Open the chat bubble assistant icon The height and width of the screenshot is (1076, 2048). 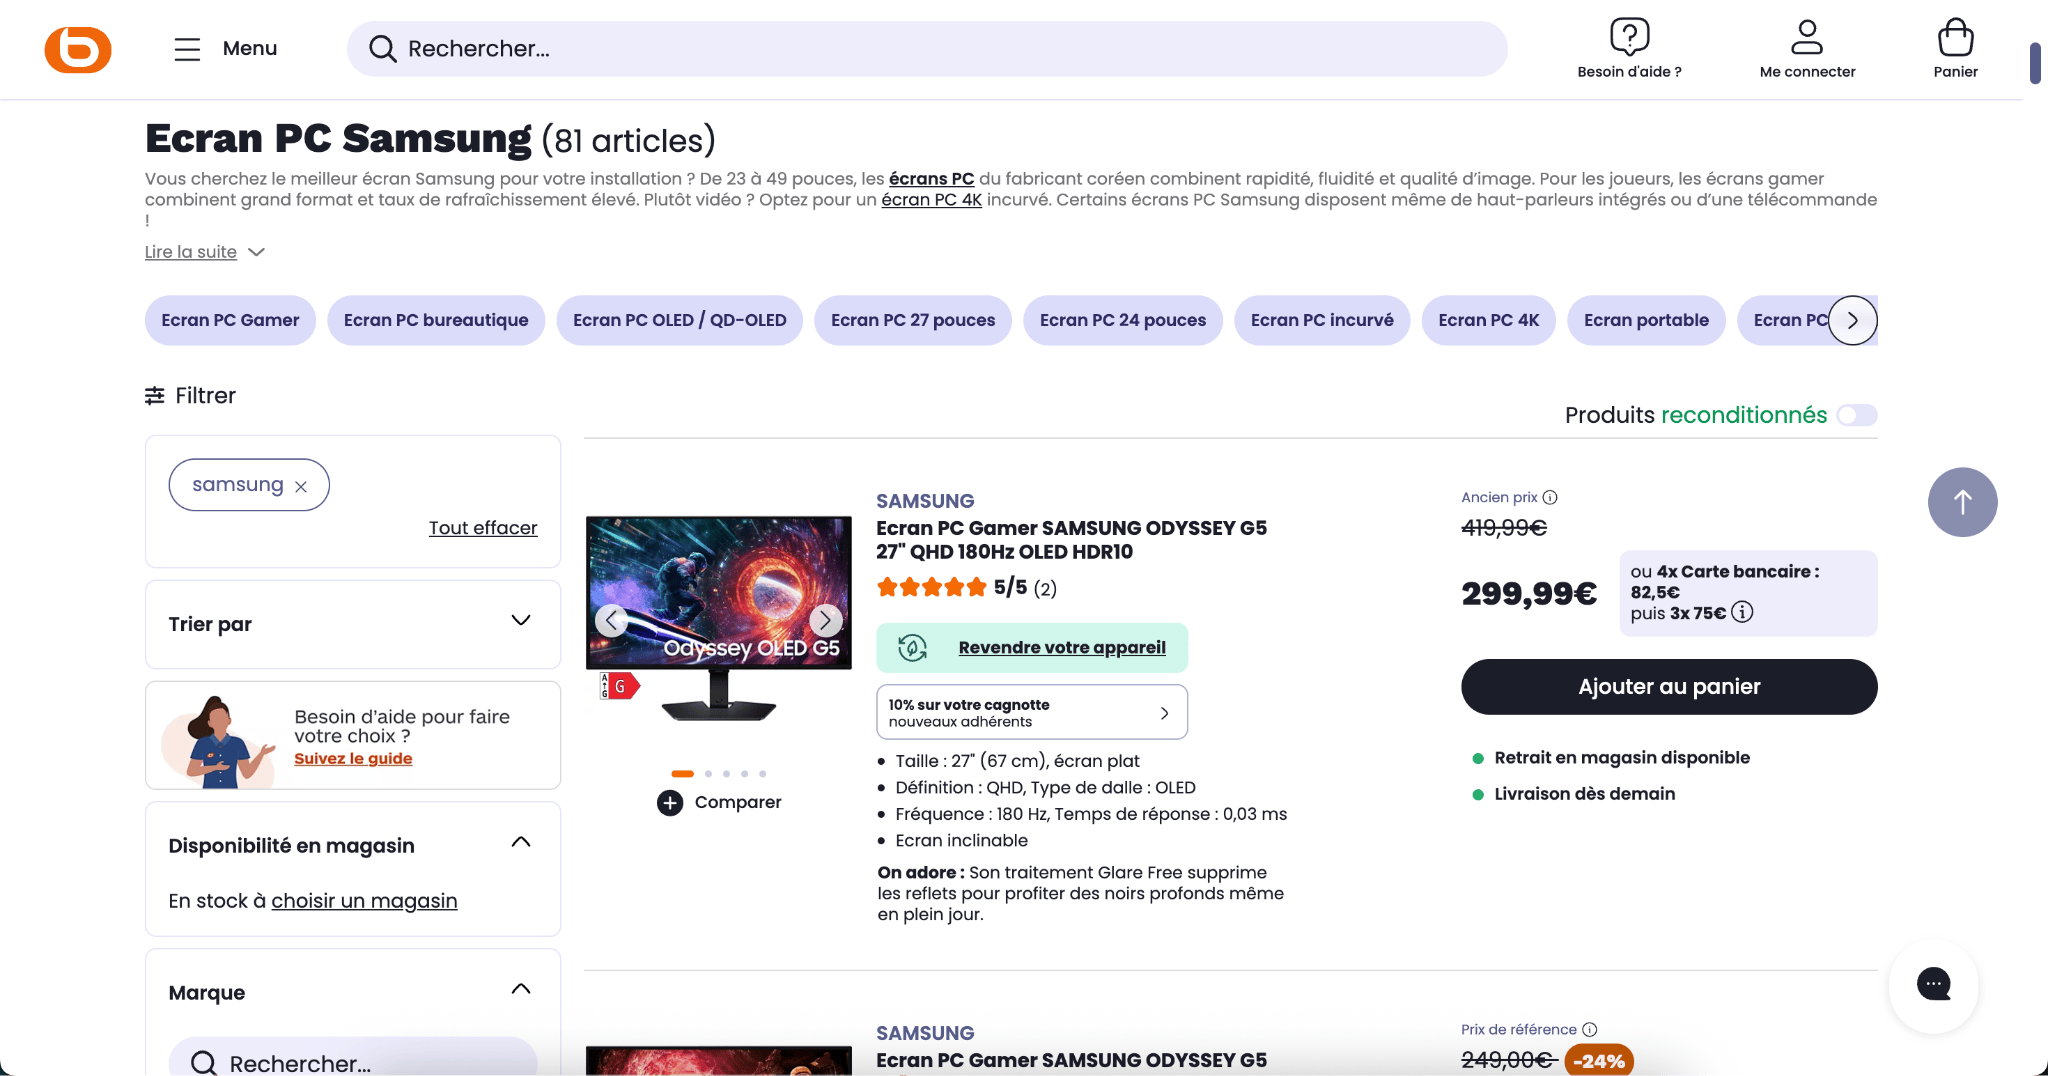1933,984
